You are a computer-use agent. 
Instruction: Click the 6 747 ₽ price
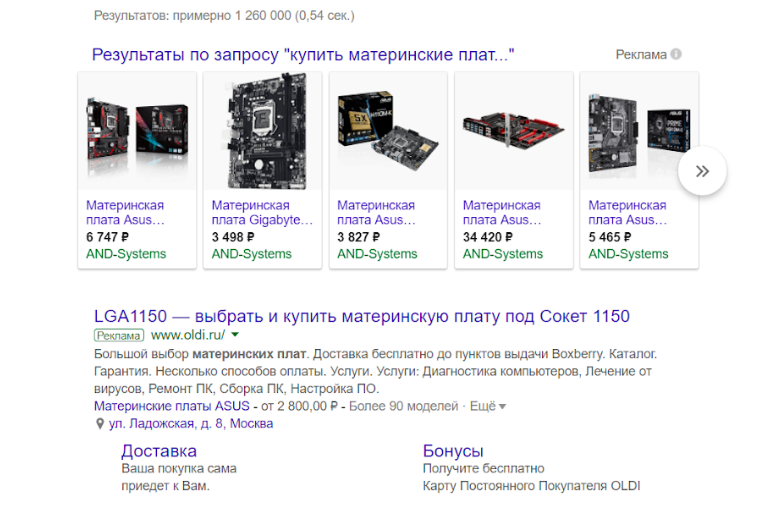pos(108,237)
